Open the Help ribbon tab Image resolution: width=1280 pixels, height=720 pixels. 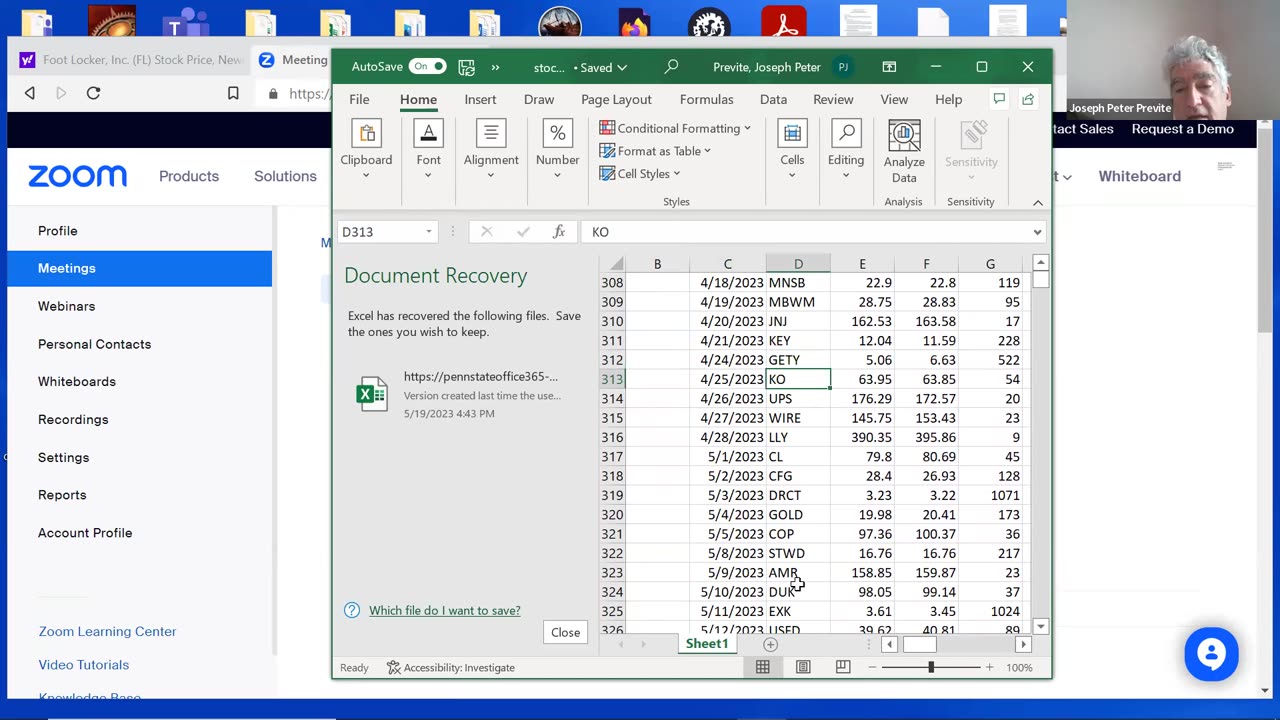pos(948,99)
